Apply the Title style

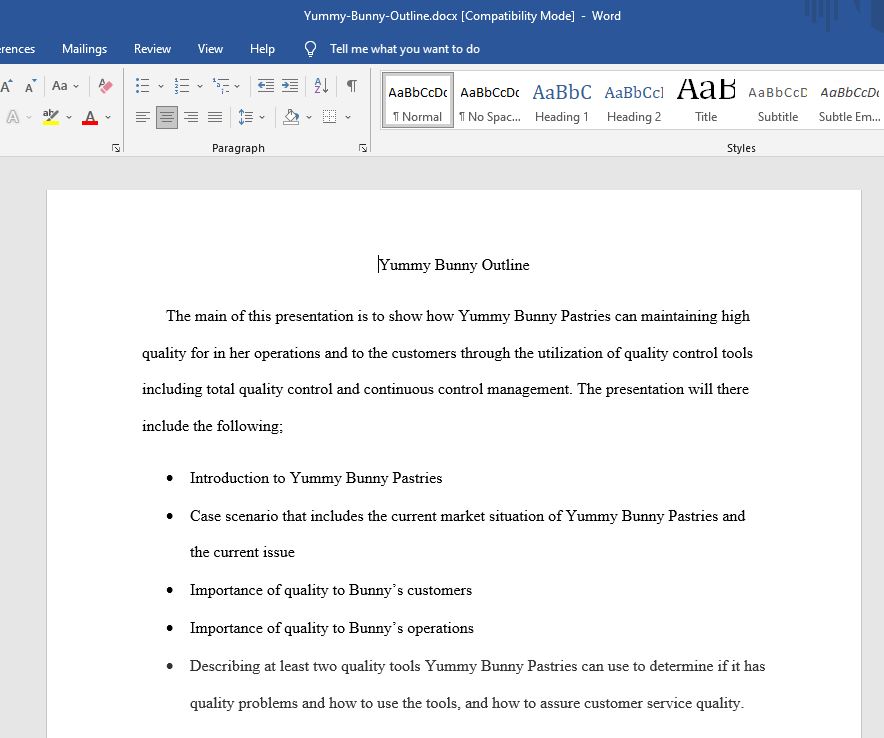706,100
